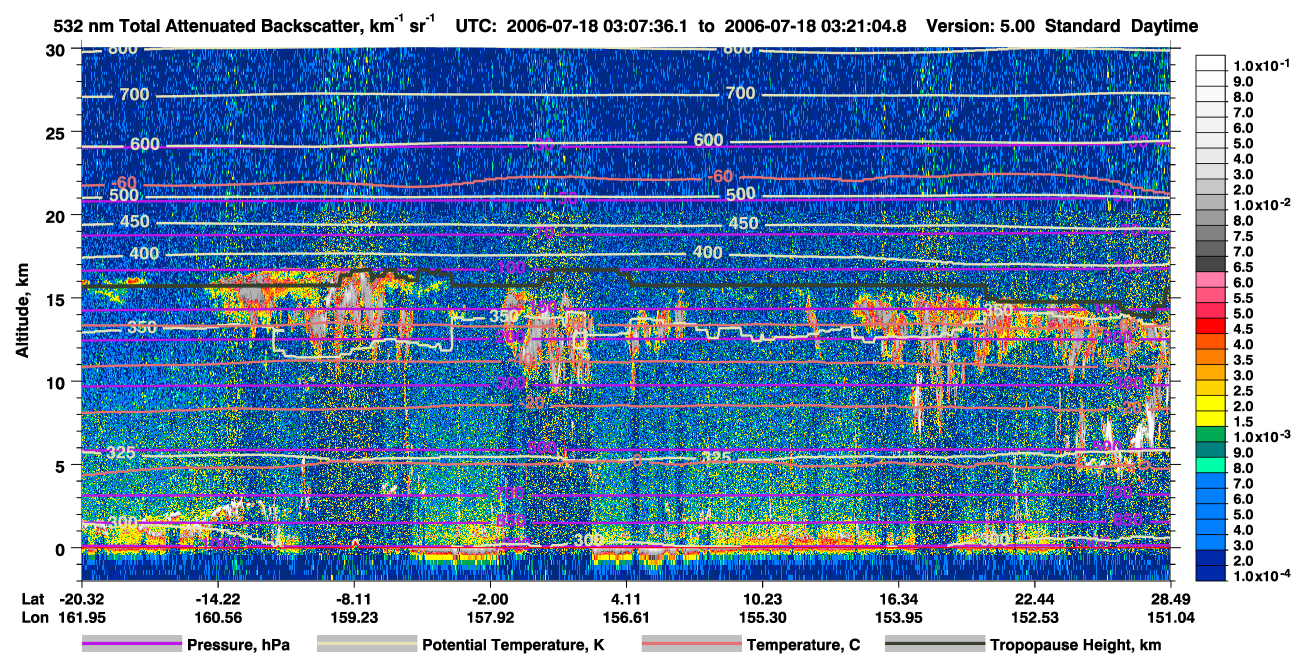Click start time '2006-07-18 03:07:36.1'
The width and height of the screenshot is (1300, 667).
click(599, 26)
